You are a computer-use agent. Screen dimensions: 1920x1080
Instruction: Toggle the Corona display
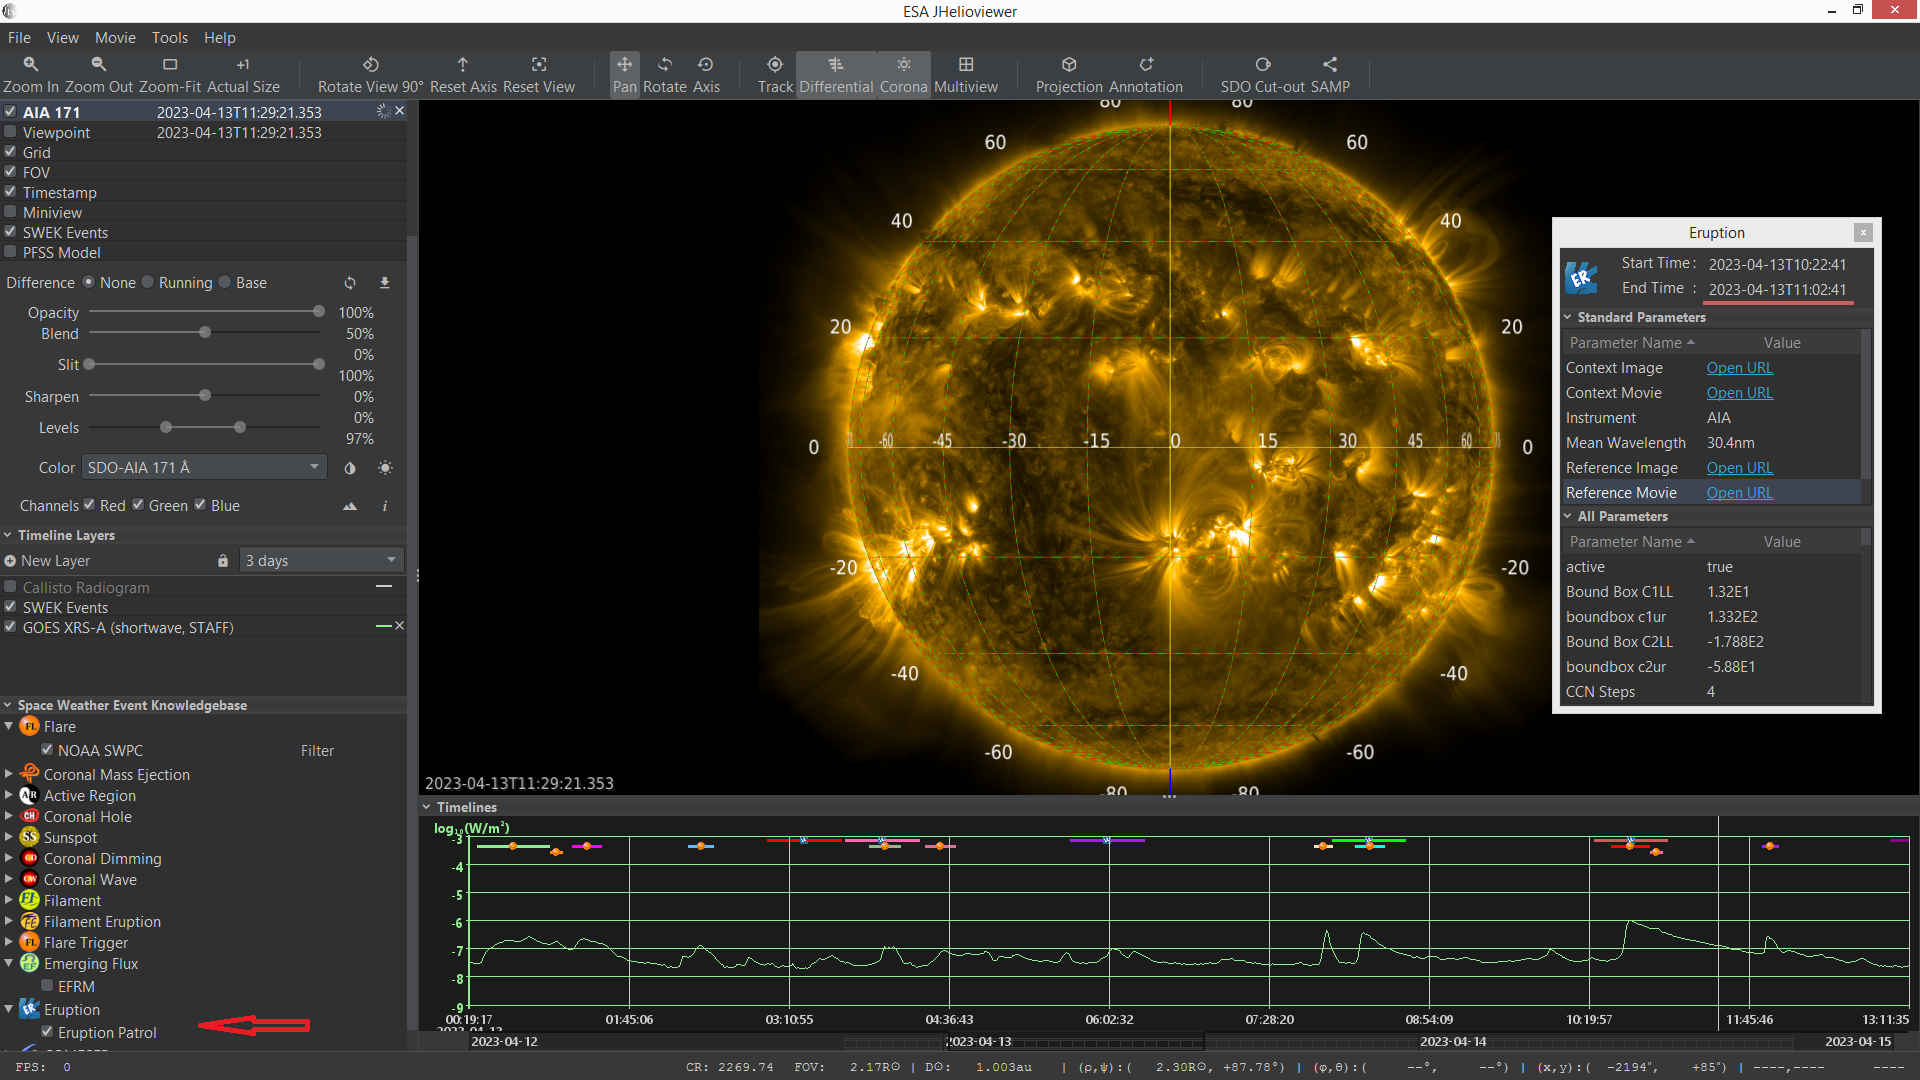[904, 74]
